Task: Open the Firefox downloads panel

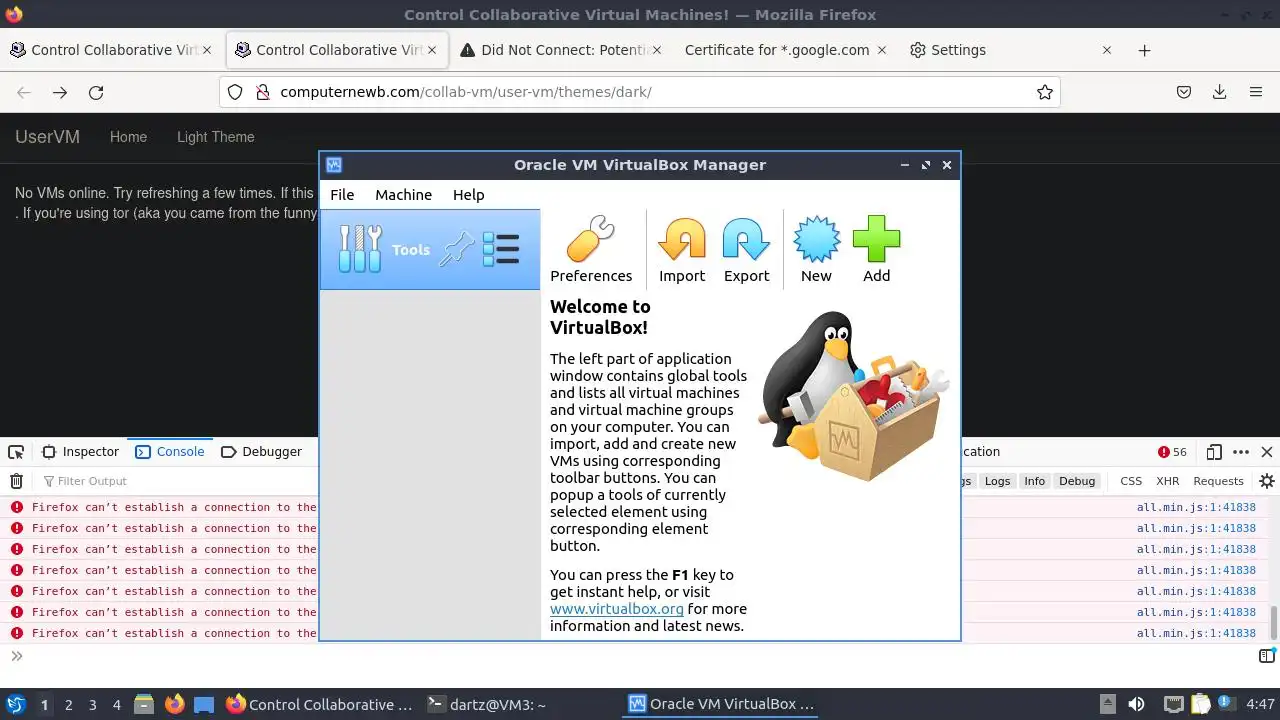Action: click(x=1220, y=92)
